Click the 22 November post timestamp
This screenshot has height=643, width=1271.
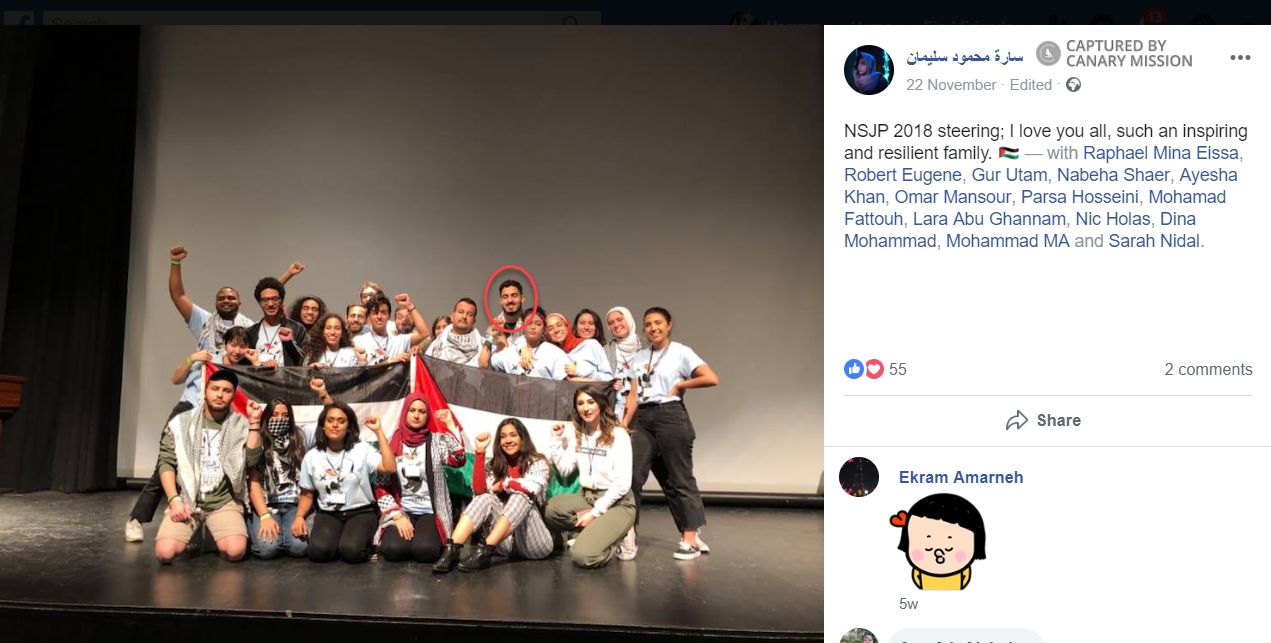point(951,85)
